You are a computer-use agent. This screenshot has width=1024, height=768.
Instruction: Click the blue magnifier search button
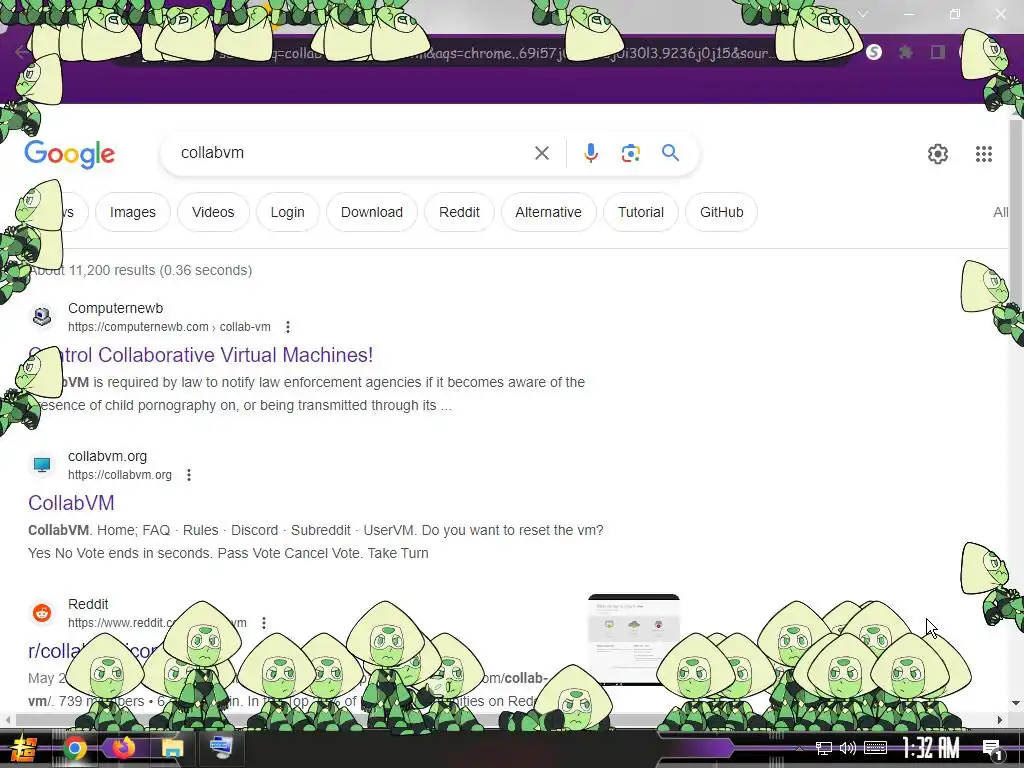point(670,153)
